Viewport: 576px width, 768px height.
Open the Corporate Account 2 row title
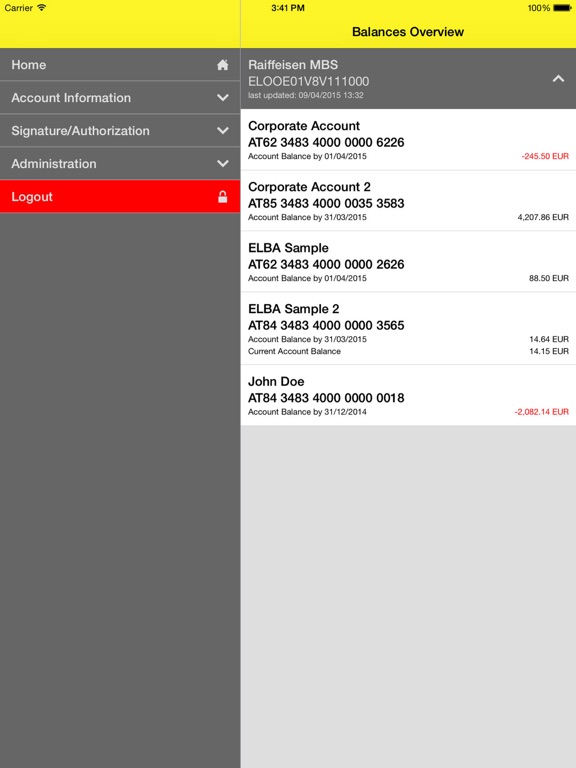point(309,187)
